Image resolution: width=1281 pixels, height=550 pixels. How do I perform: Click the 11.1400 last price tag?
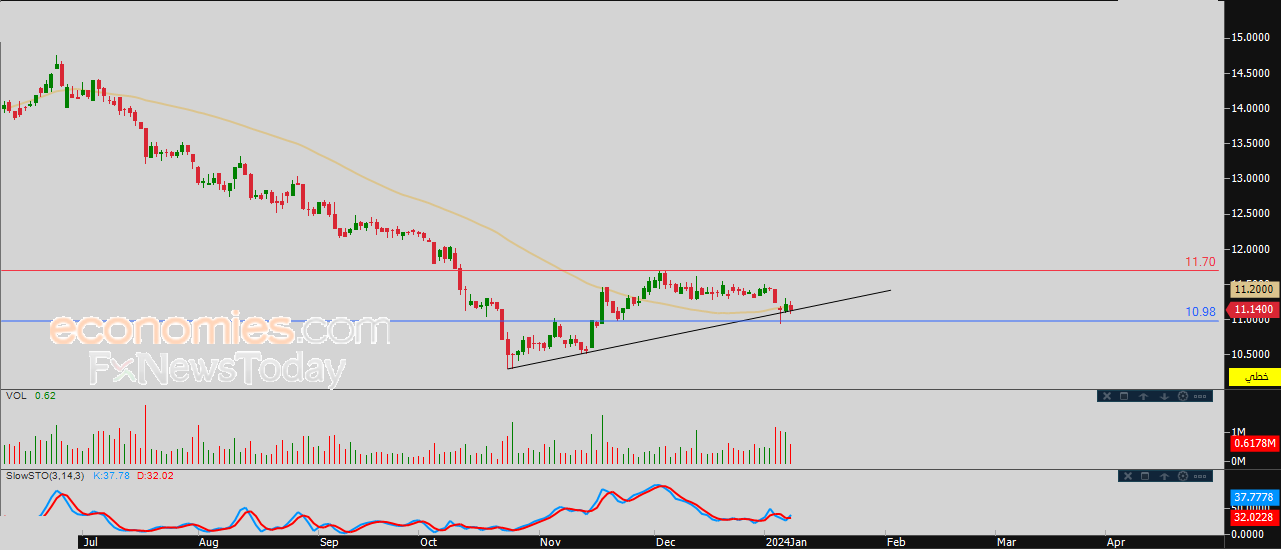coord(1253,311)
